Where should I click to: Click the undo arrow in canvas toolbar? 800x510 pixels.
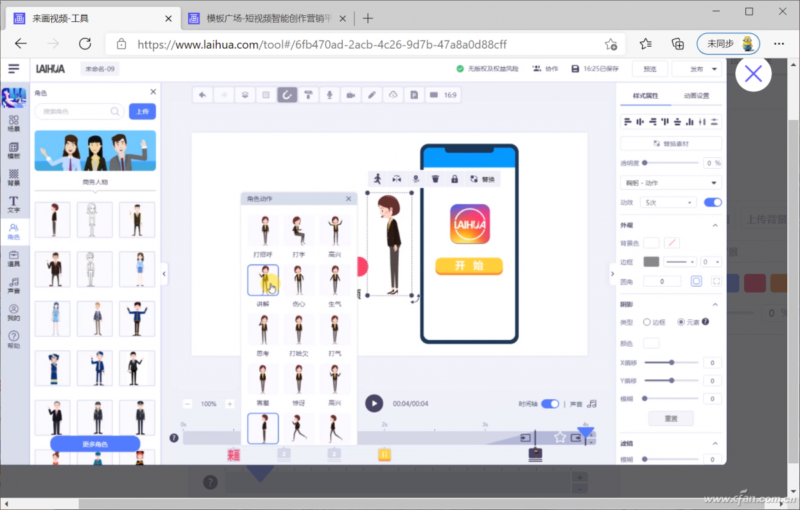coord(203,95)
